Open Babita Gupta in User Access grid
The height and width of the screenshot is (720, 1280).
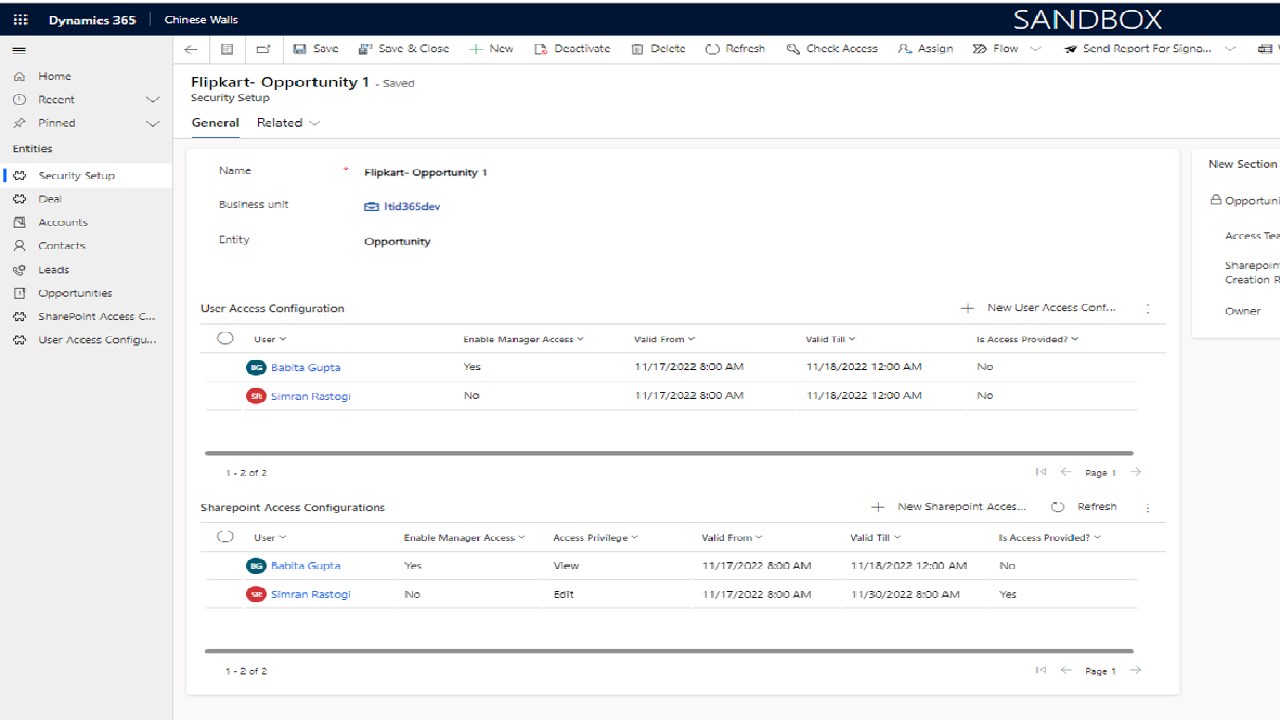(x=305, y=368)
